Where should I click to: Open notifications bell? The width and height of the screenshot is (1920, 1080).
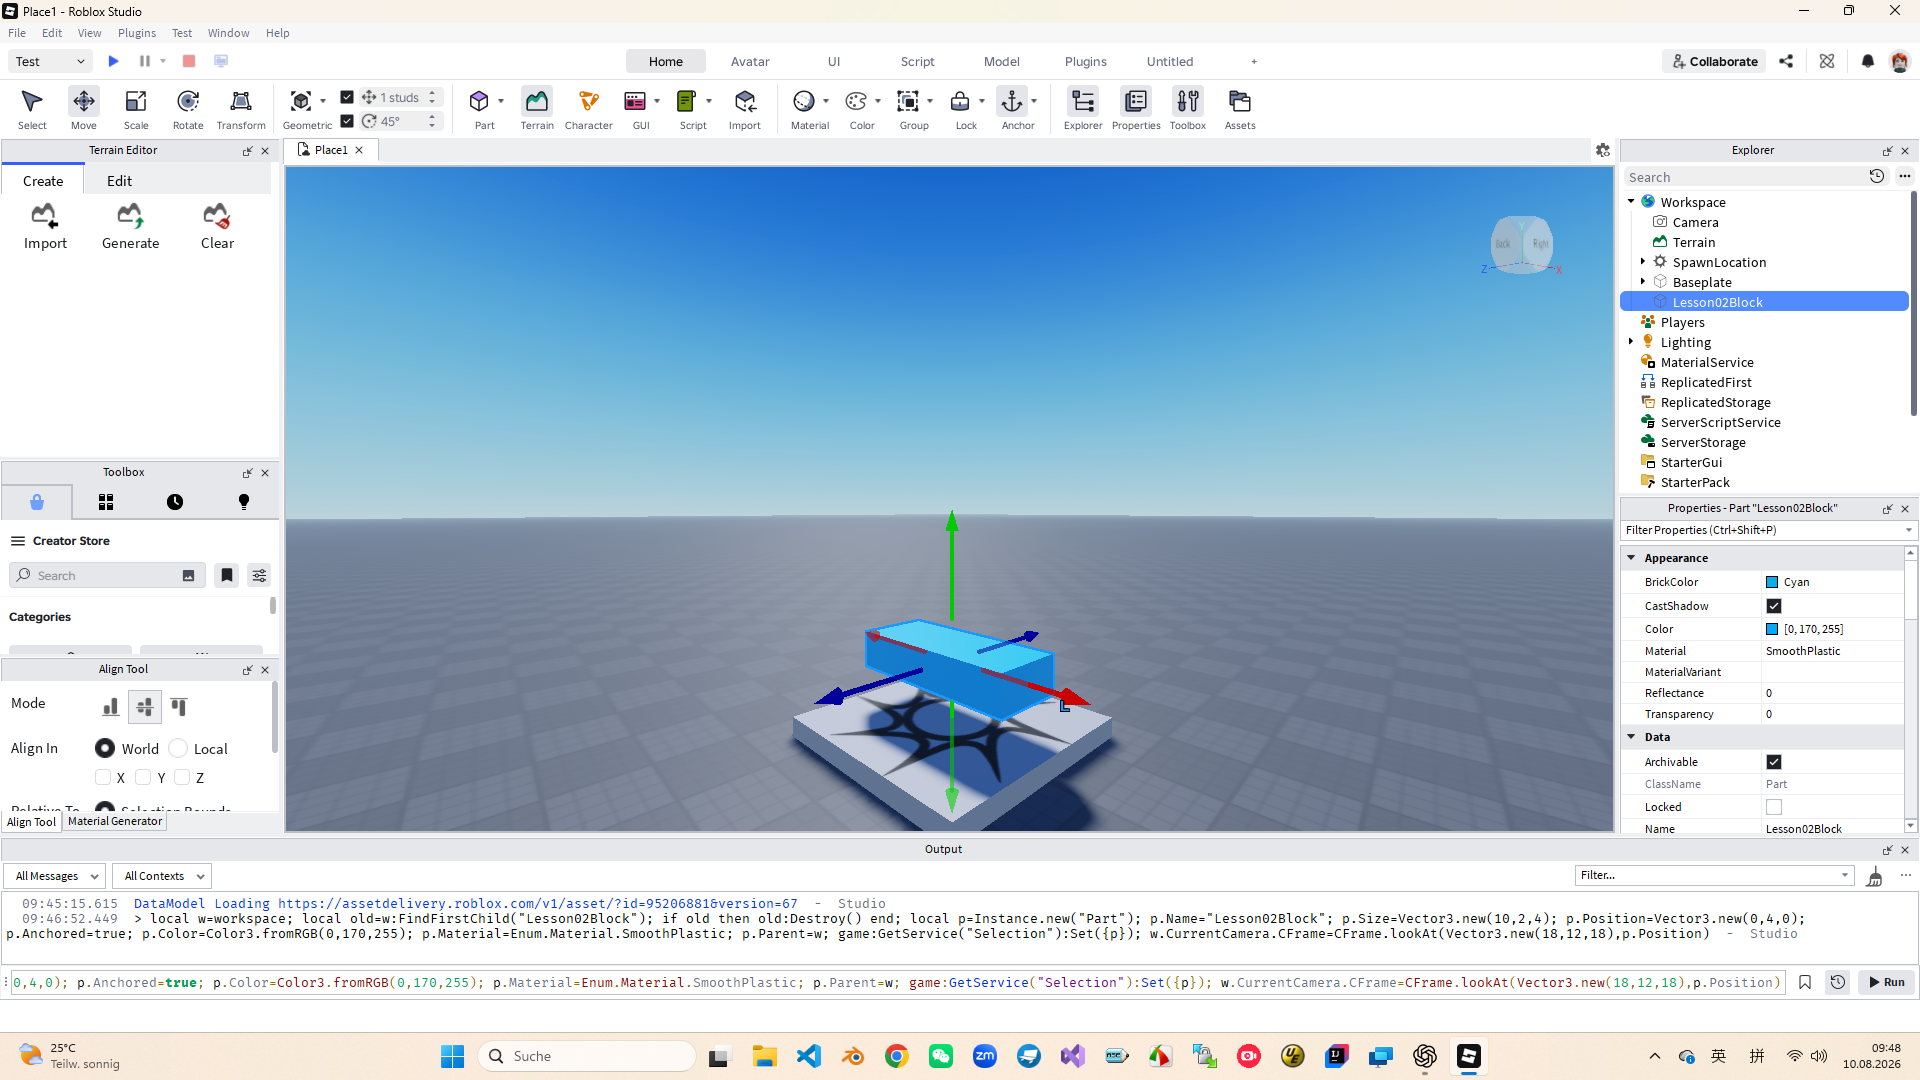[1868, 61]
